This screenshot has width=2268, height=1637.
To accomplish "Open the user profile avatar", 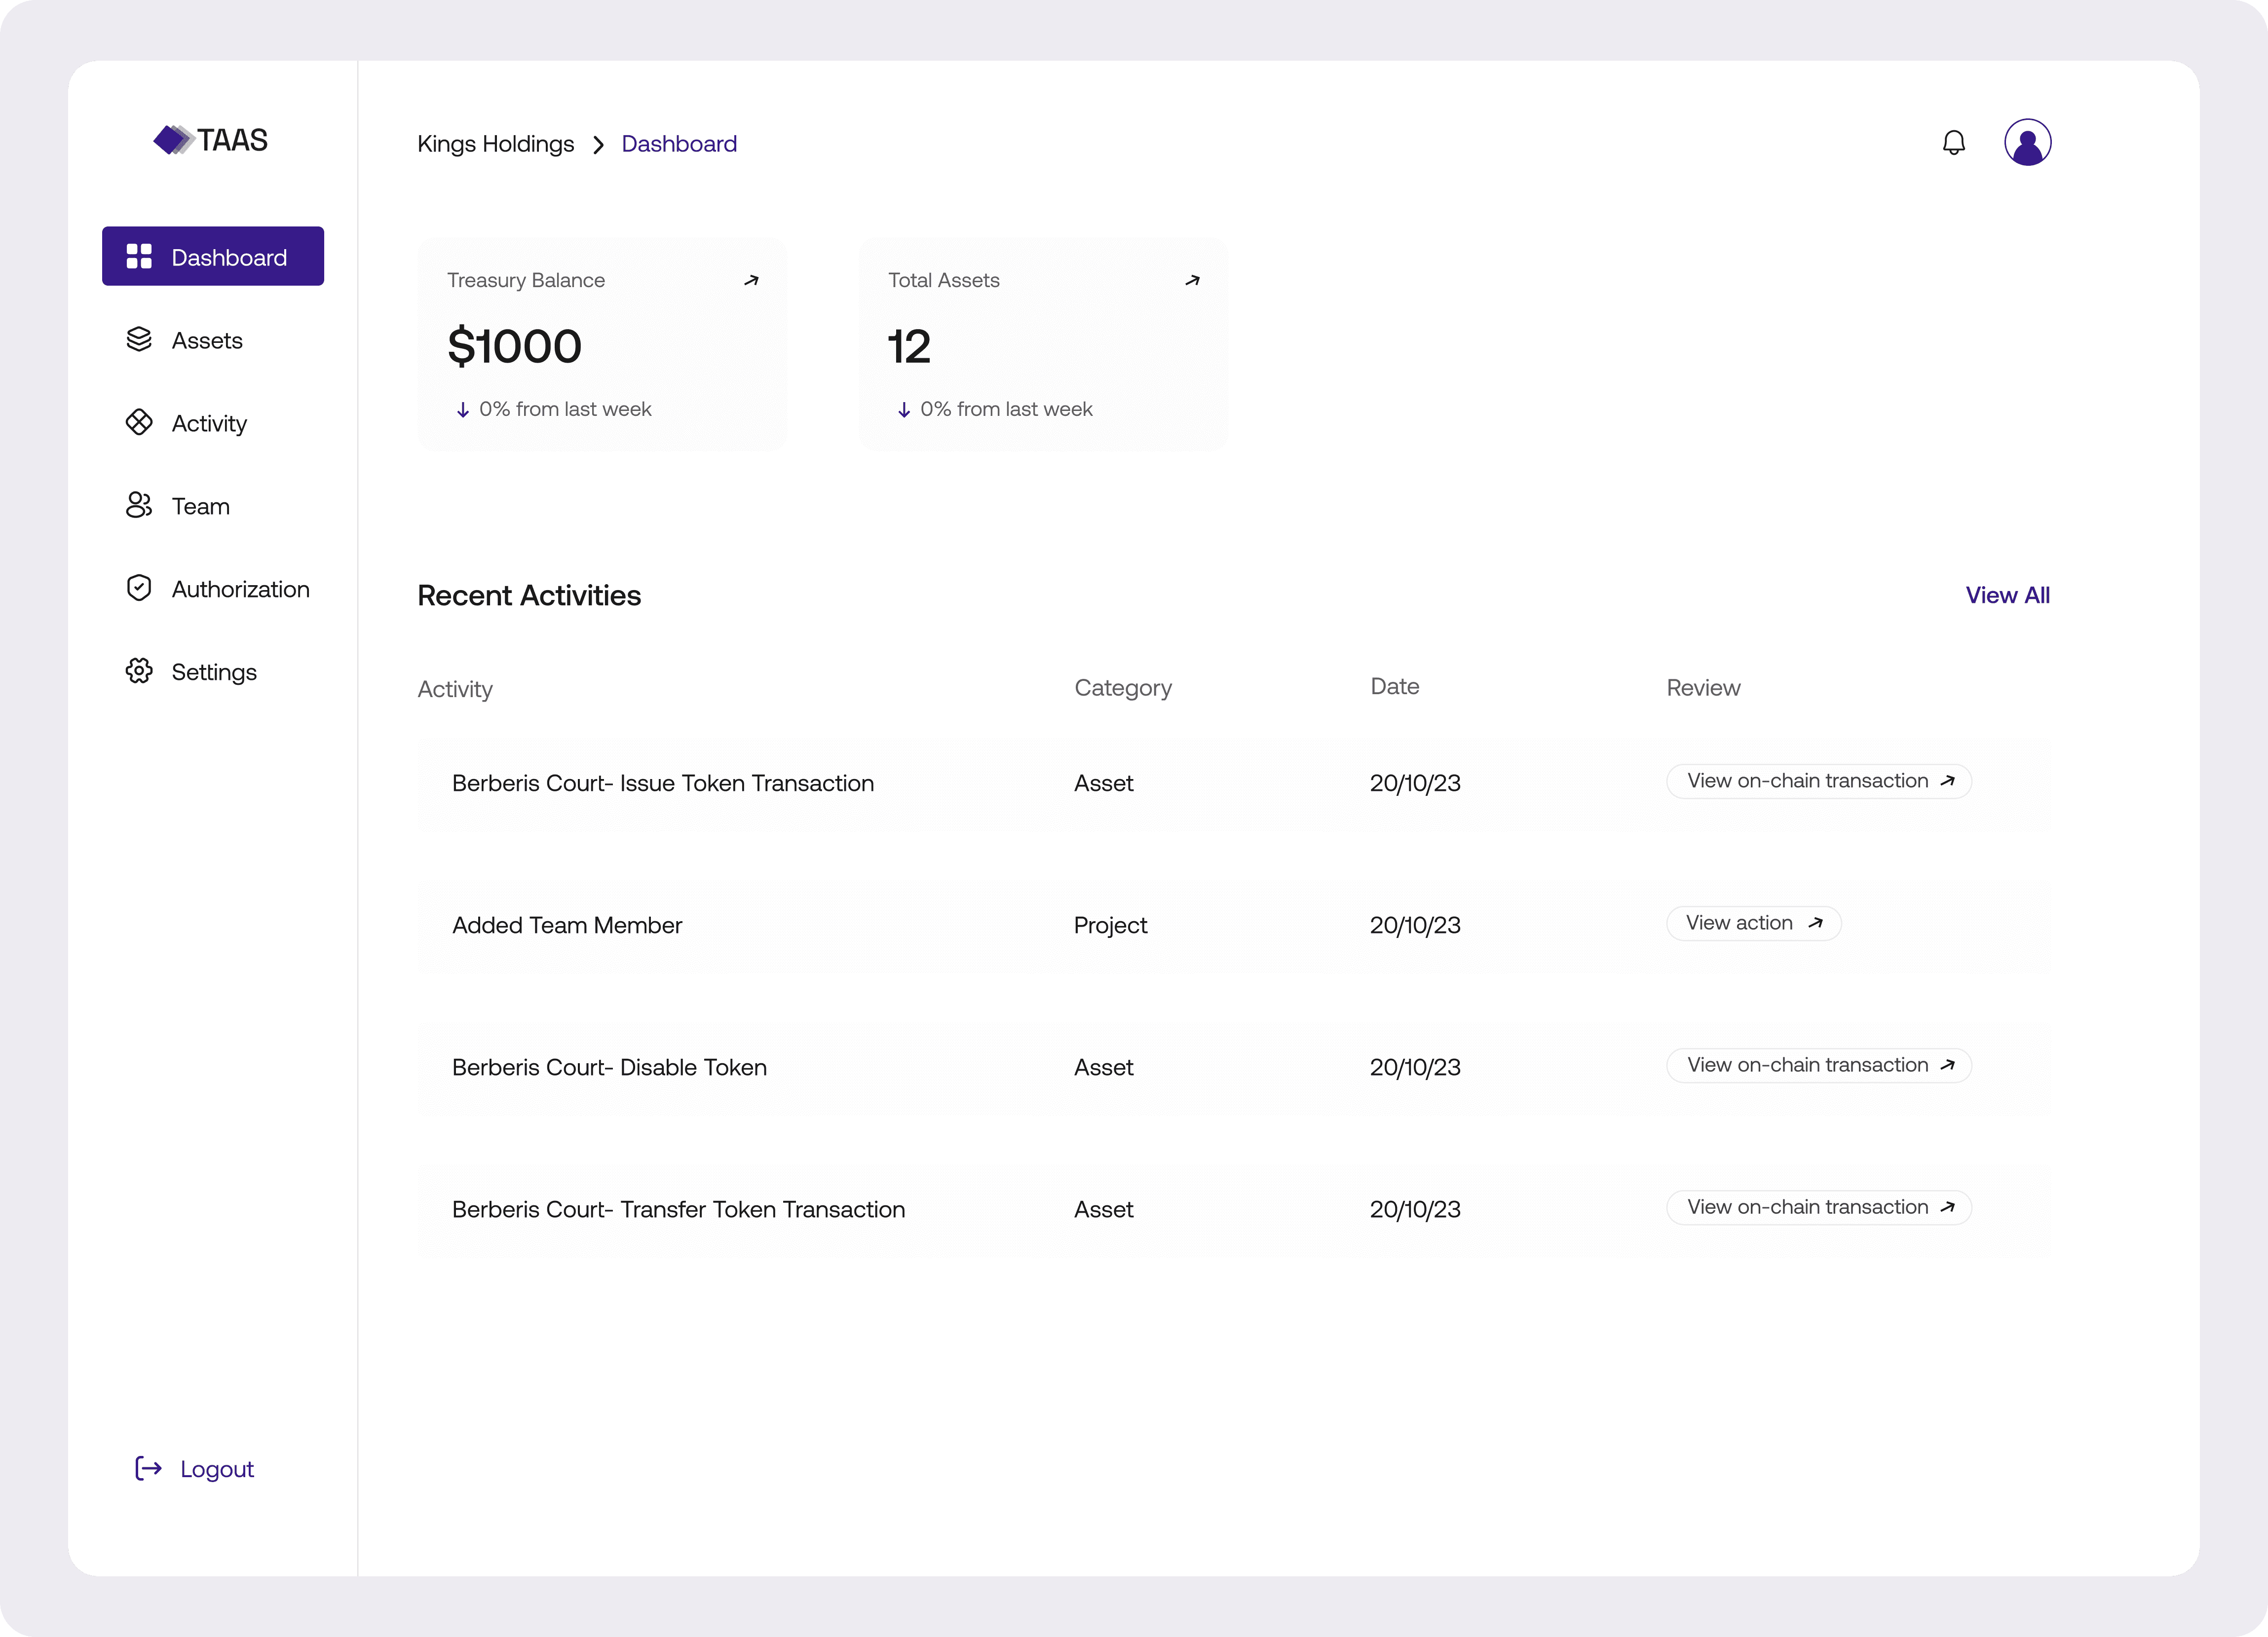I will (2027, 143).
